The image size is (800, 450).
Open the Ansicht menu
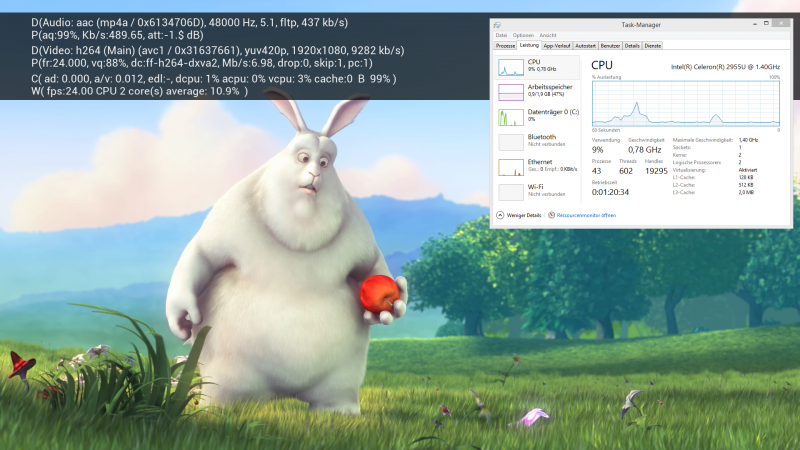pos(548,35)
